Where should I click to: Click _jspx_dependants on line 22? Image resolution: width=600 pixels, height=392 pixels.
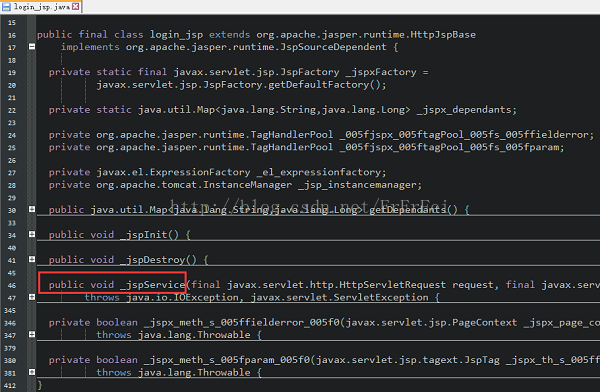[x=463, y=110]
